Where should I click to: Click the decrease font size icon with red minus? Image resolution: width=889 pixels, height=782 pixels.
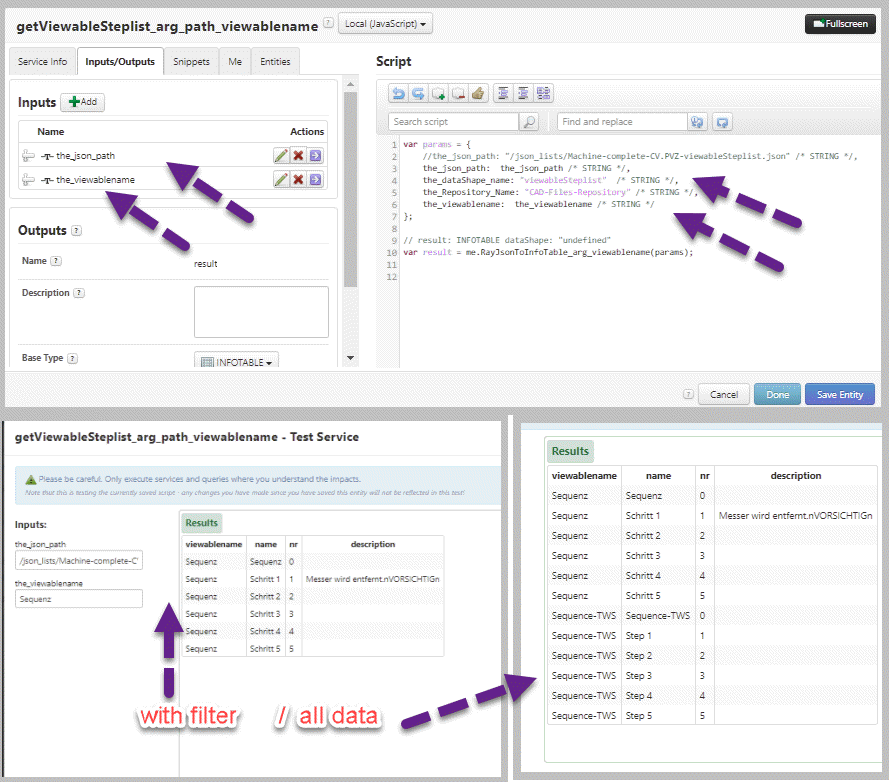tap(458, 93)
